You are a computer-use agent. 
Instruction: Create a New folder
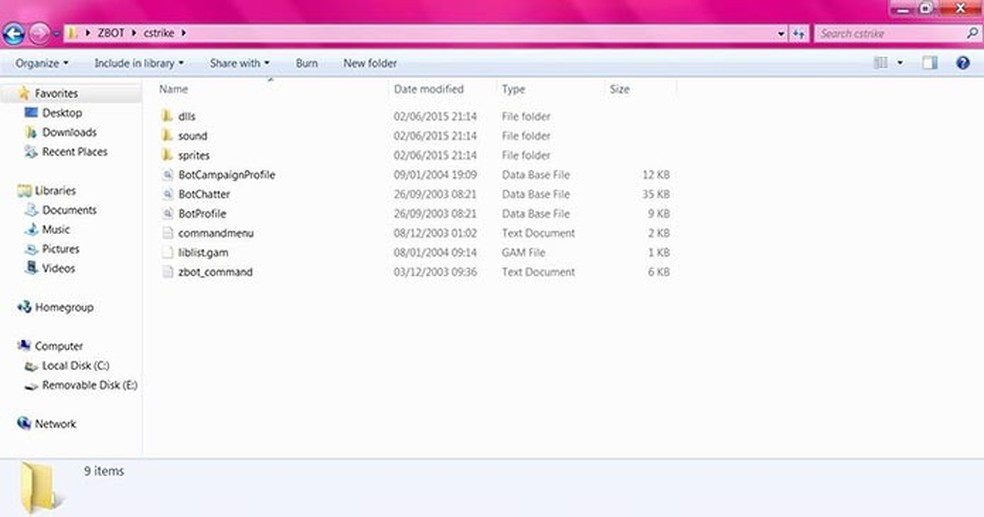tap(370, 63)
